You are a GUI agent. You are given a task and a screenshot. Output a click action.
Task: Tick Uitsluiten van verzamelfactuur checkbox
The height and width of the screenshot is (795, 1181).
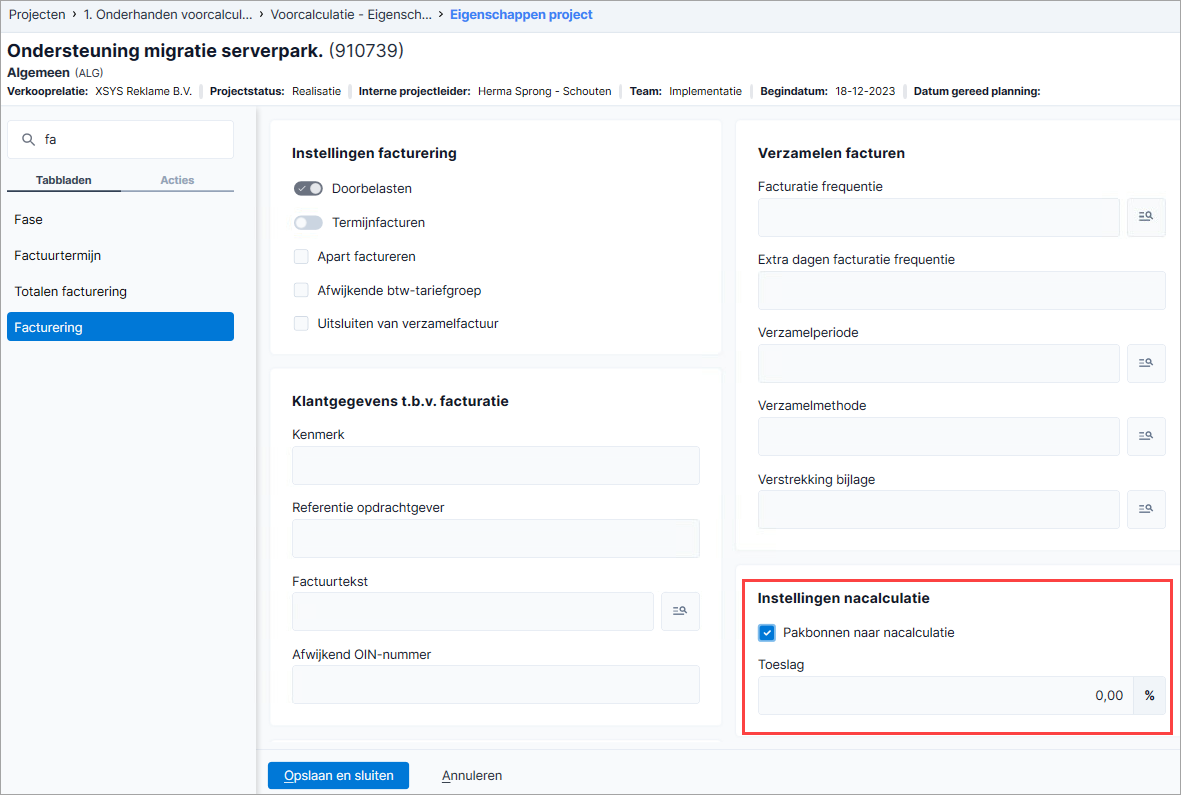click(301, 324)
